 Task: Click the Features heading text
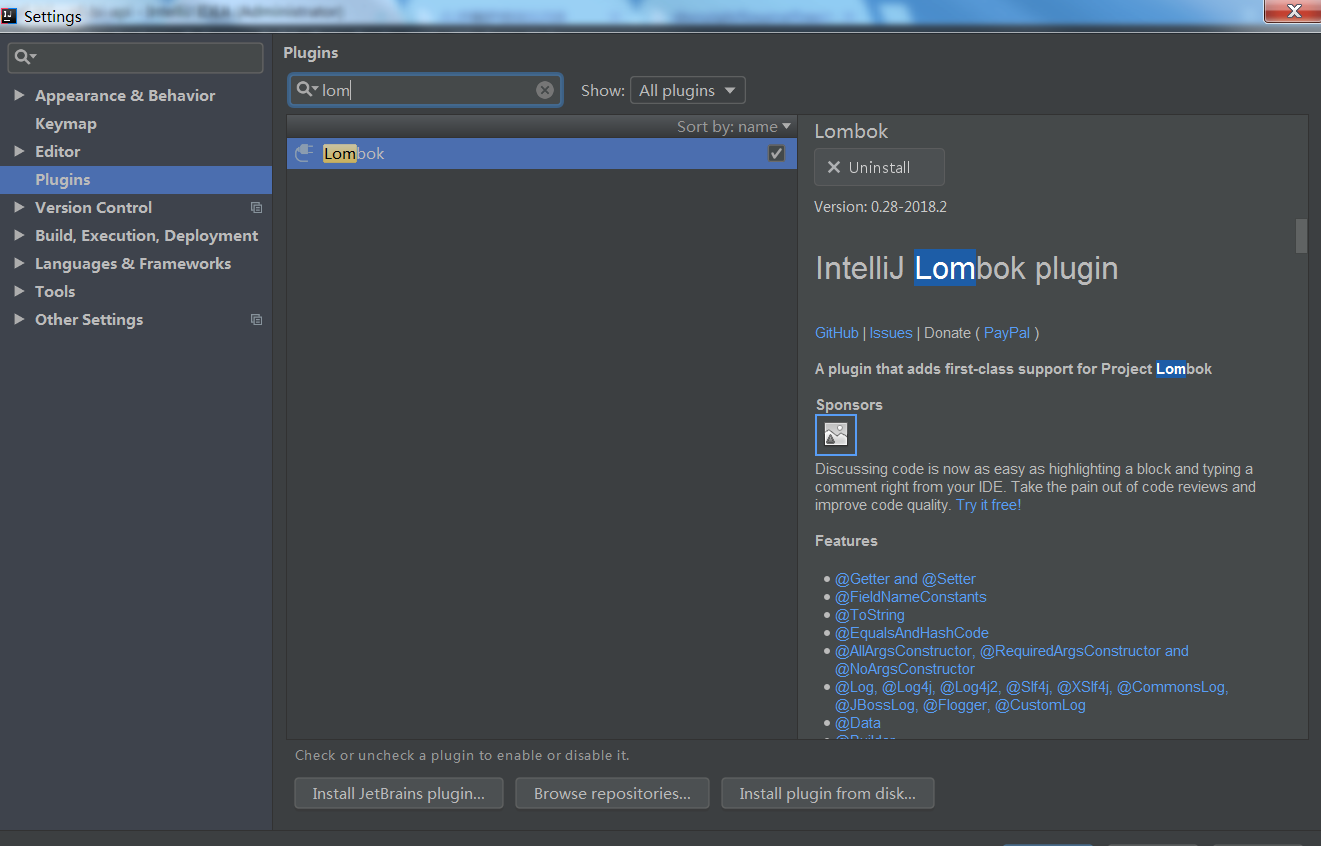coord(846,541)
